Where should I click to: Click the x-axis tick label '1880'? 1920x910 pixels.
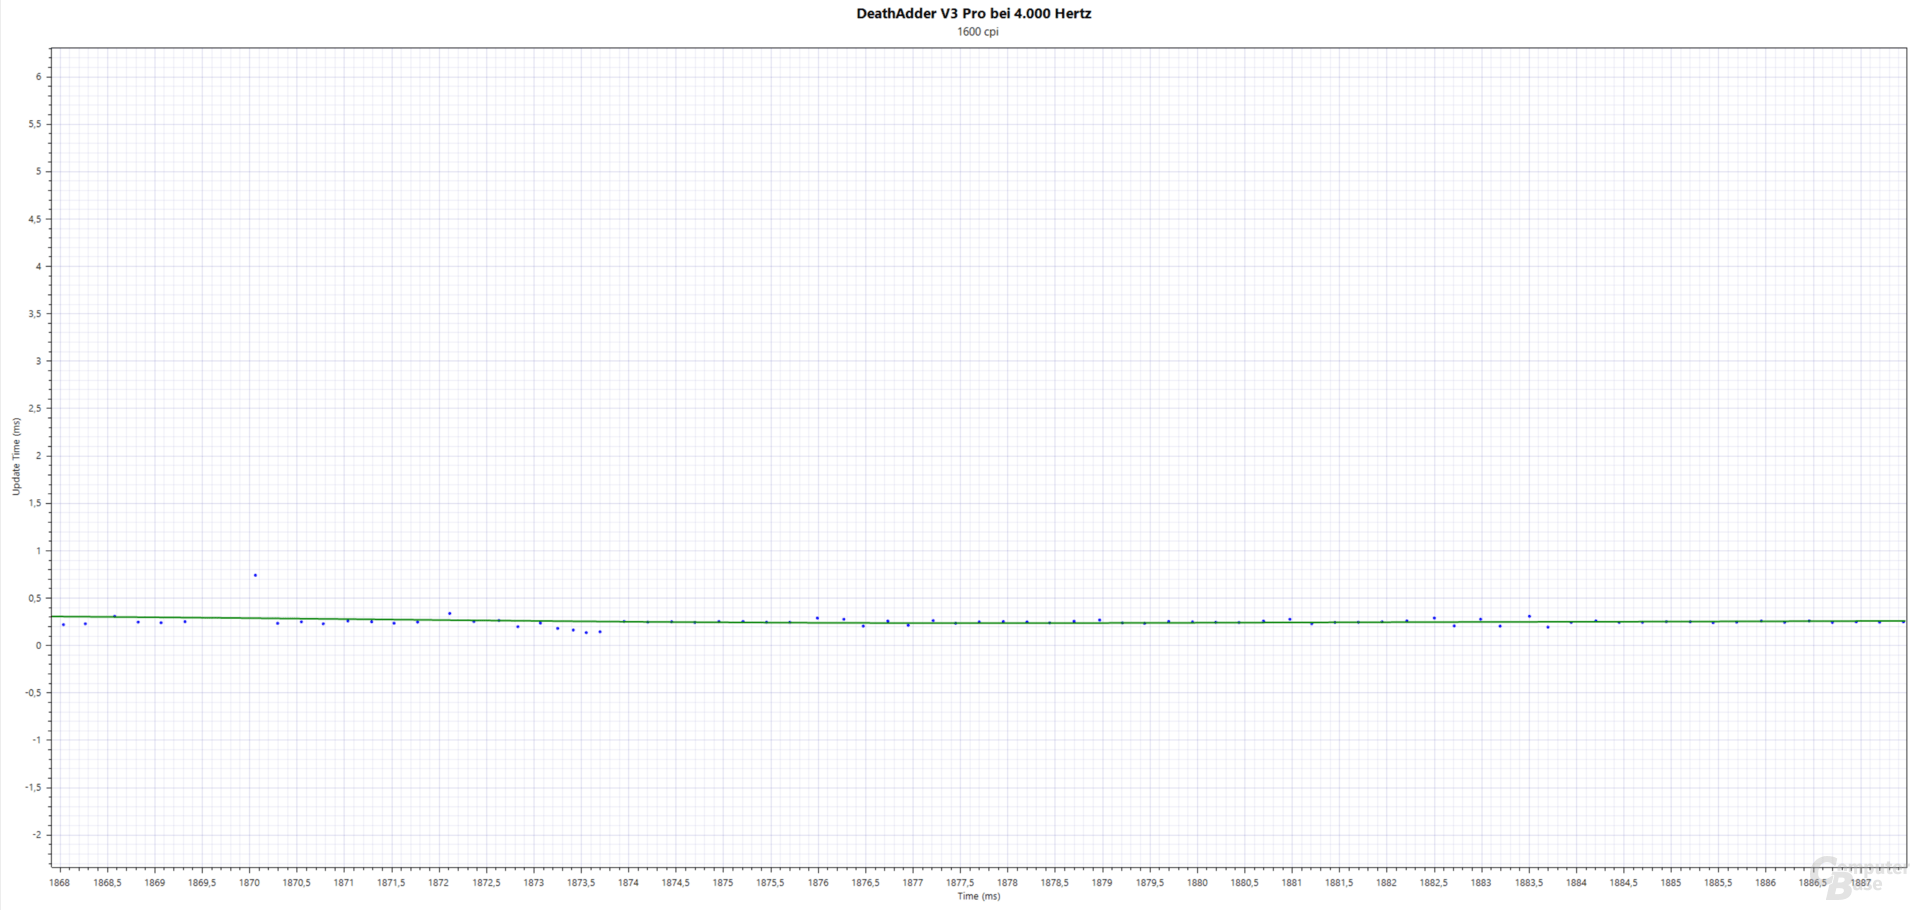(1197, 883)
